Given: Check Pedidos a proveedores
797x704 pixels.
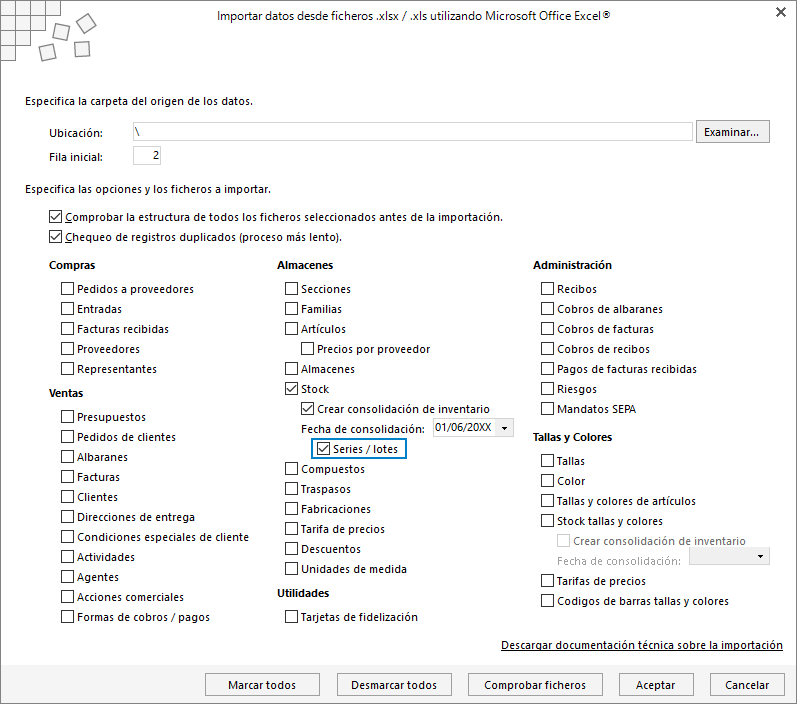Looking at the screenshot, I should (68, 289).
